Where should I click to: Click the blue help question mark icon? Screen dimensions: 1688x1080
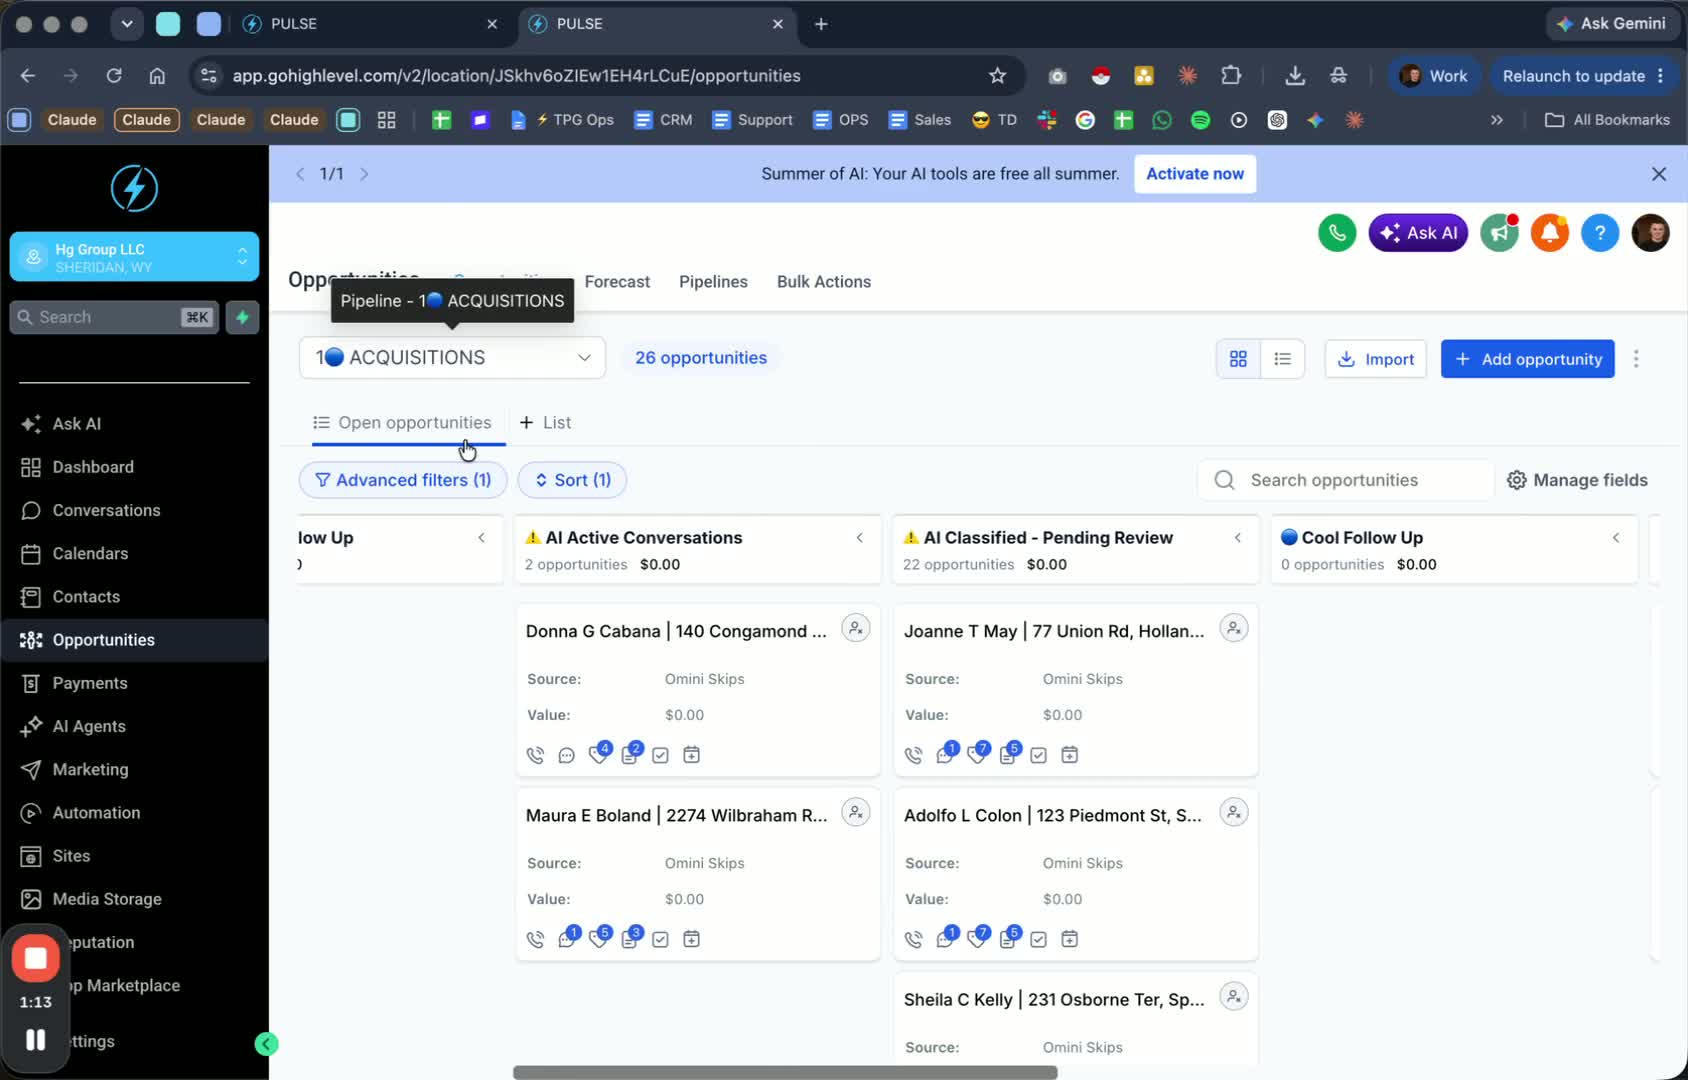click(1600, 233)
